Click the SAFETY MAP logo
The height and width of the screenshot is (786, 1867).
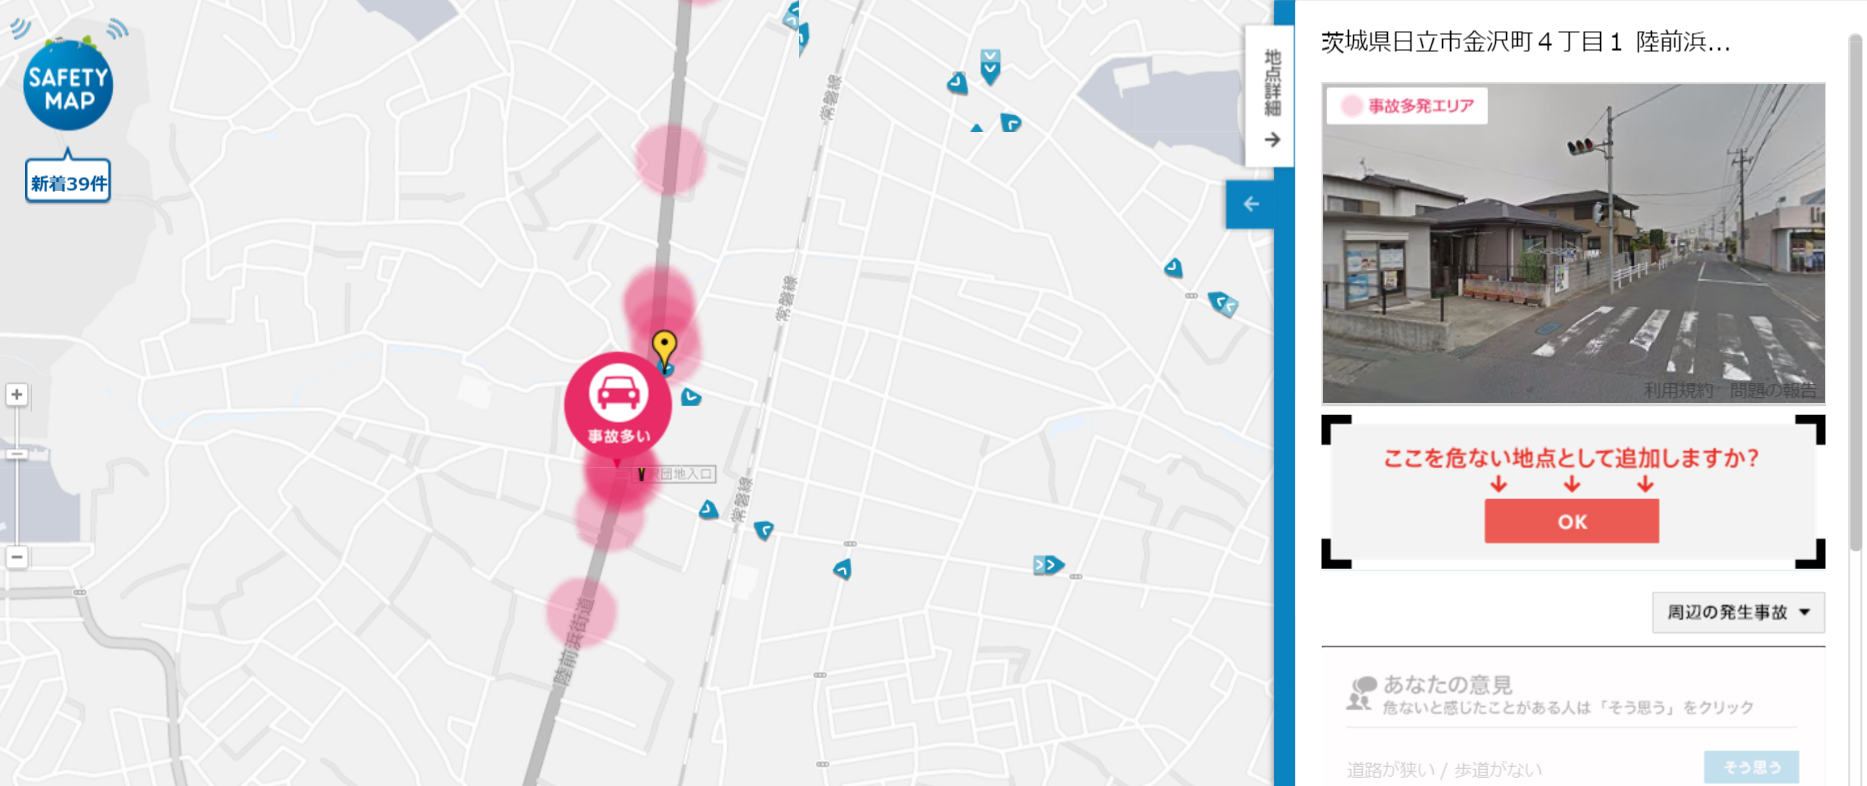coord(68,84)
